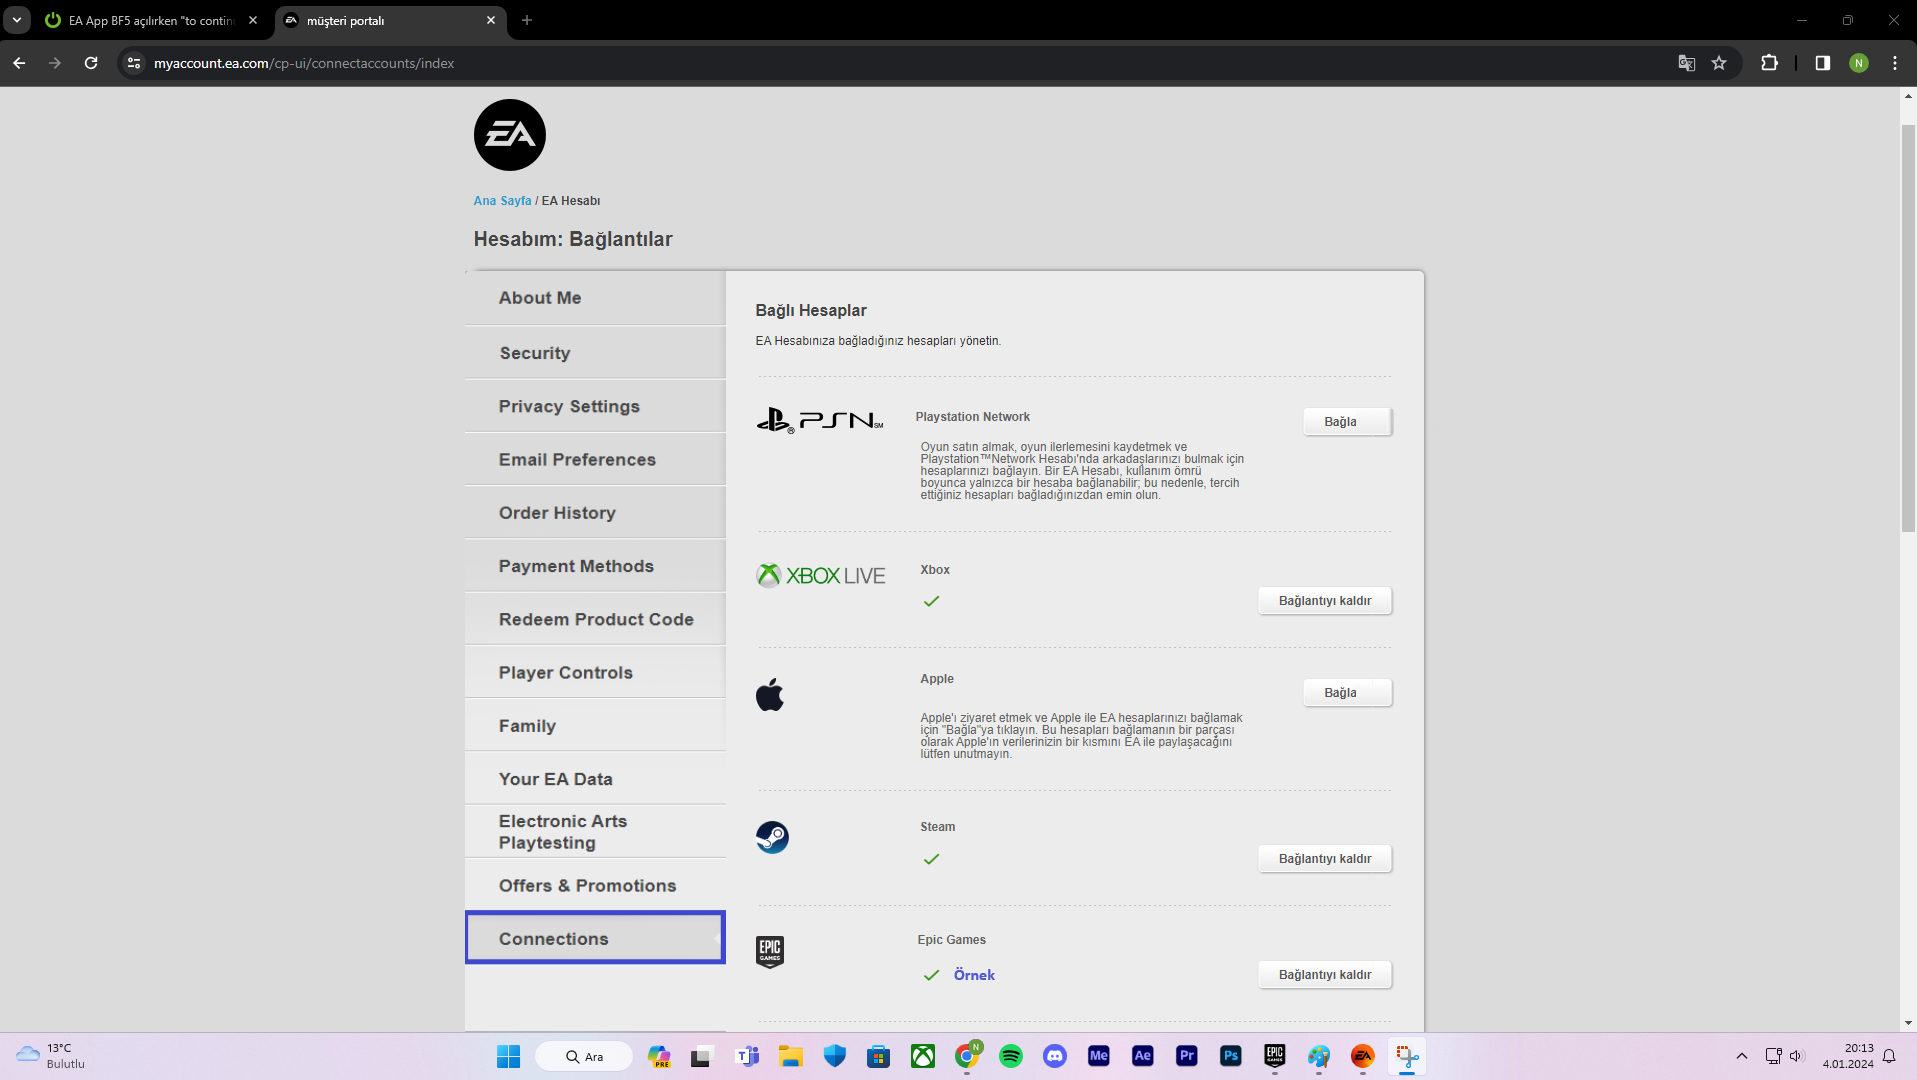Switch to the EA App BF5 tab

[153, 20]
